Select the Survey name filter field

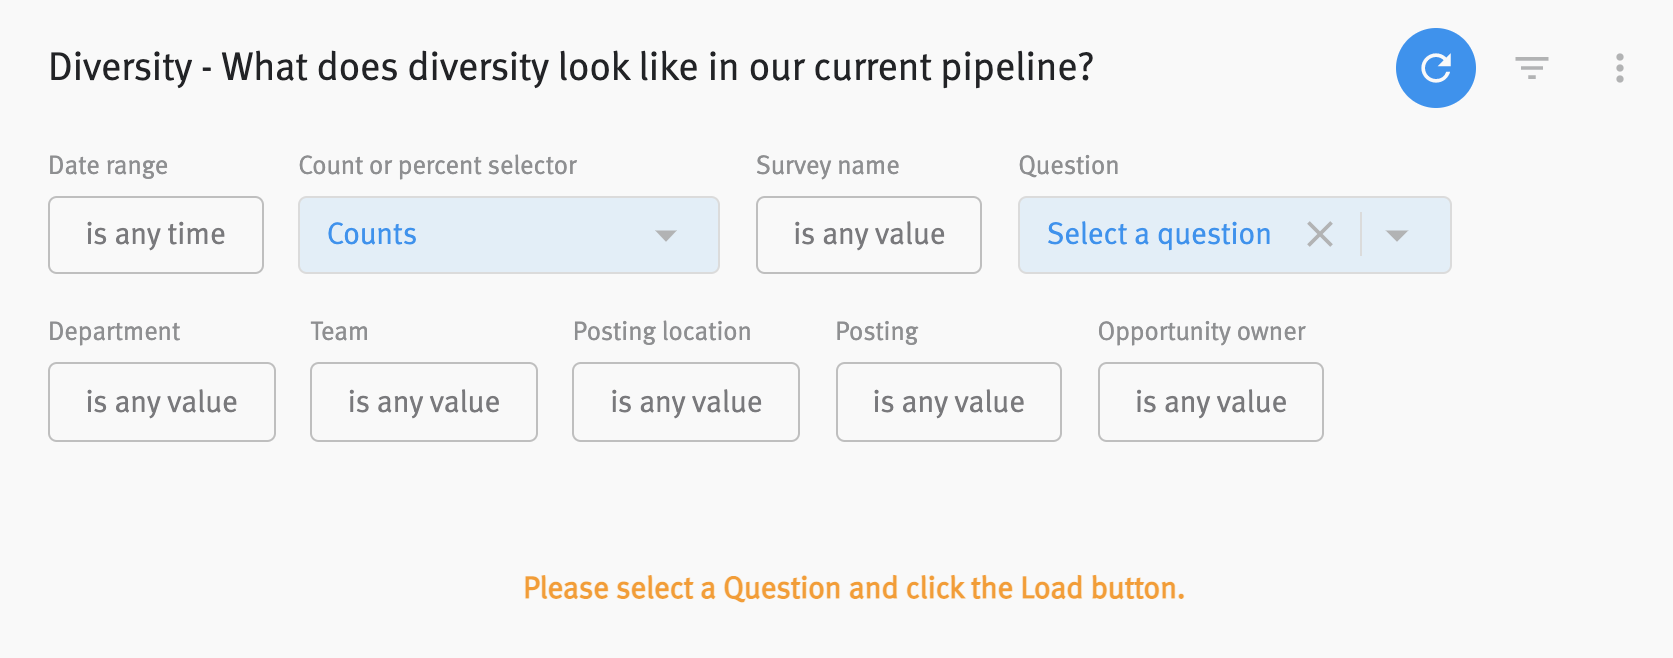click(x=868, y=235)
